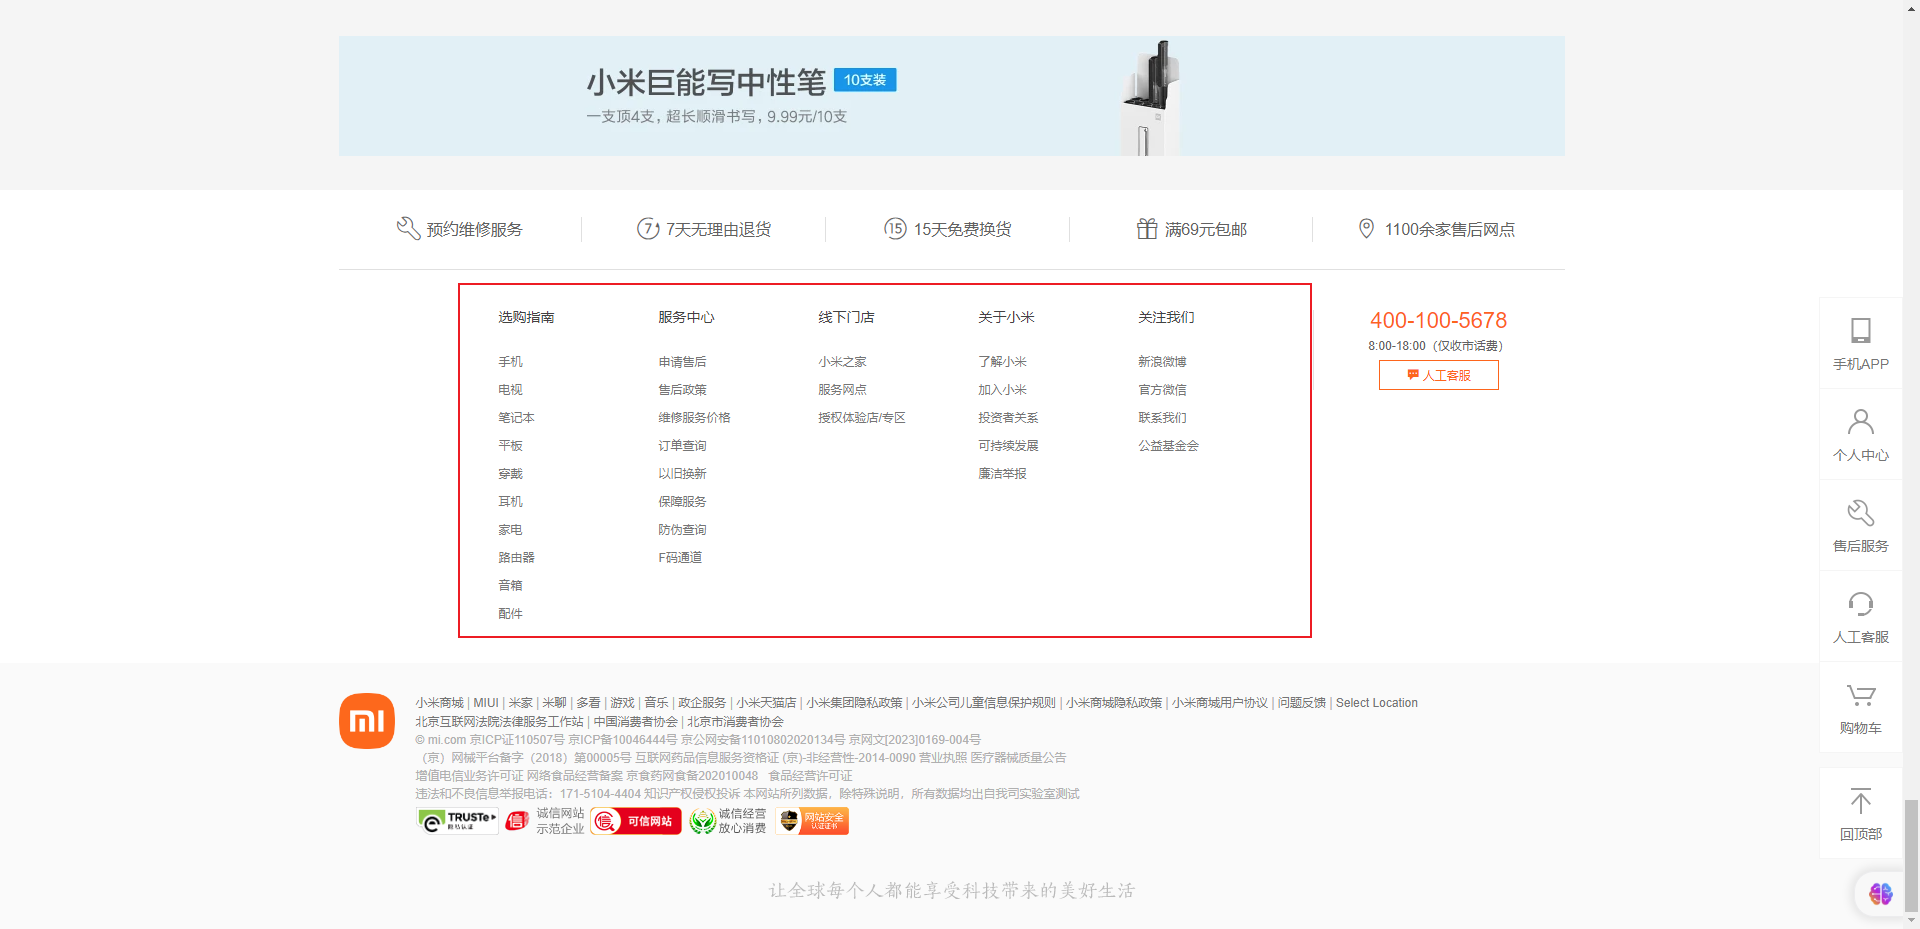The height and width of the screenshot is (929, 1920).
Task: Open the colorful assistant icon at bottom right
Action: (1880, 893)
